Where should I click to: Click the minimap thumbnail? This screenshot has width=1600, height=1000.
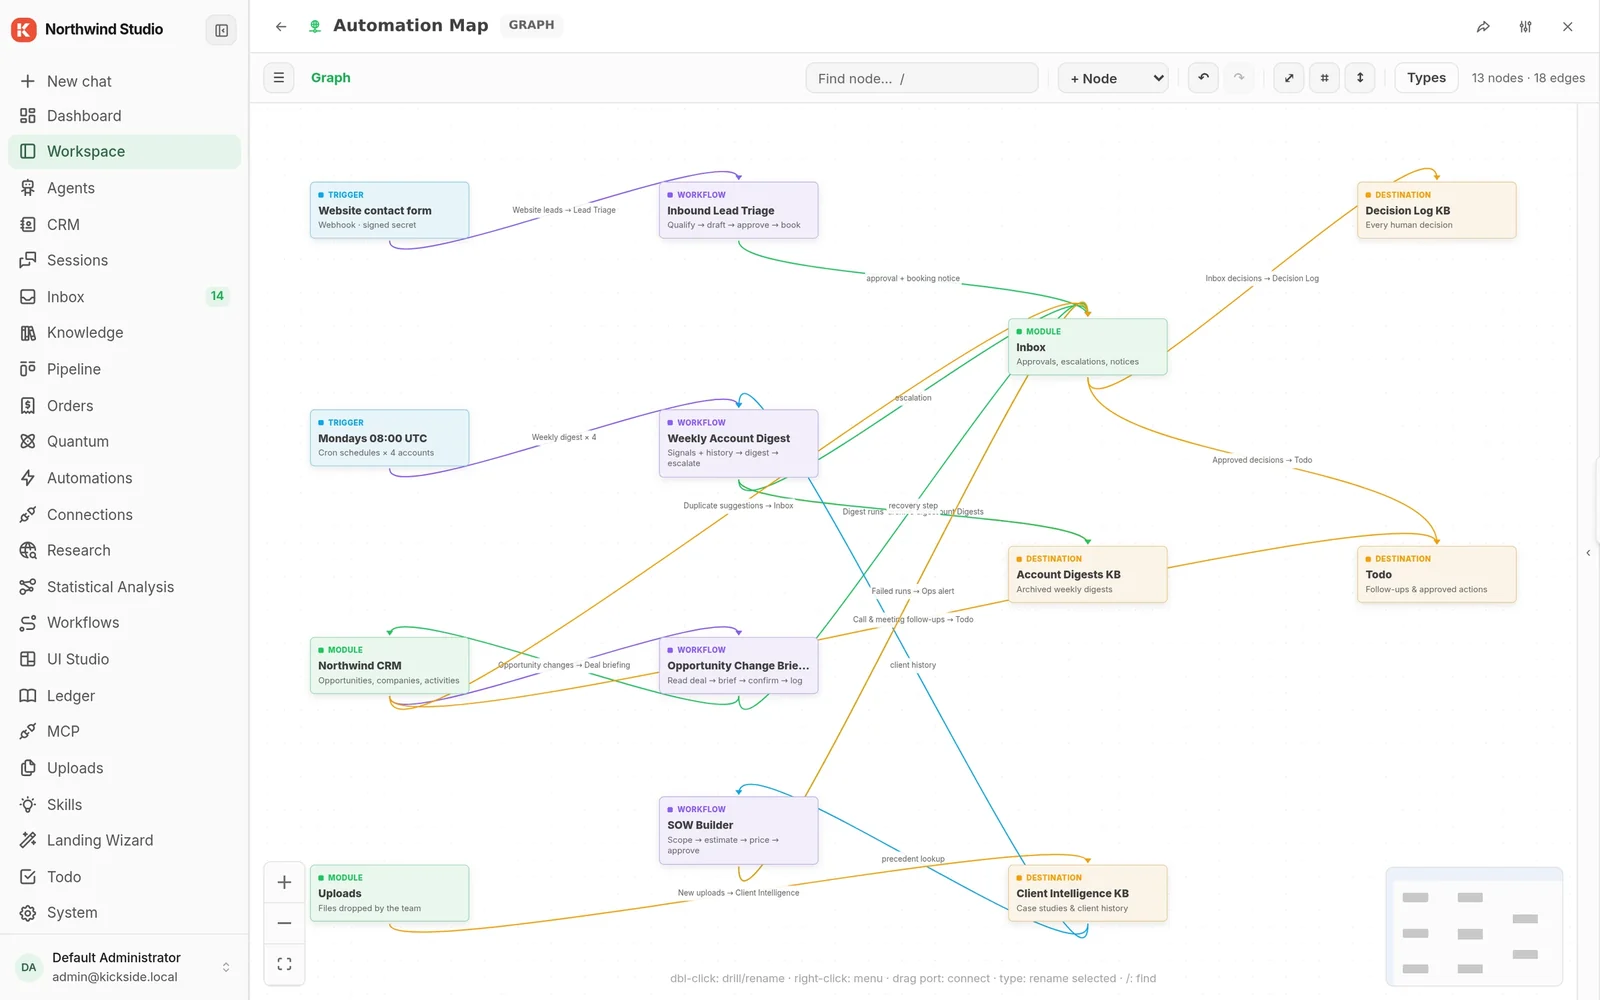tap(1474, 927)
